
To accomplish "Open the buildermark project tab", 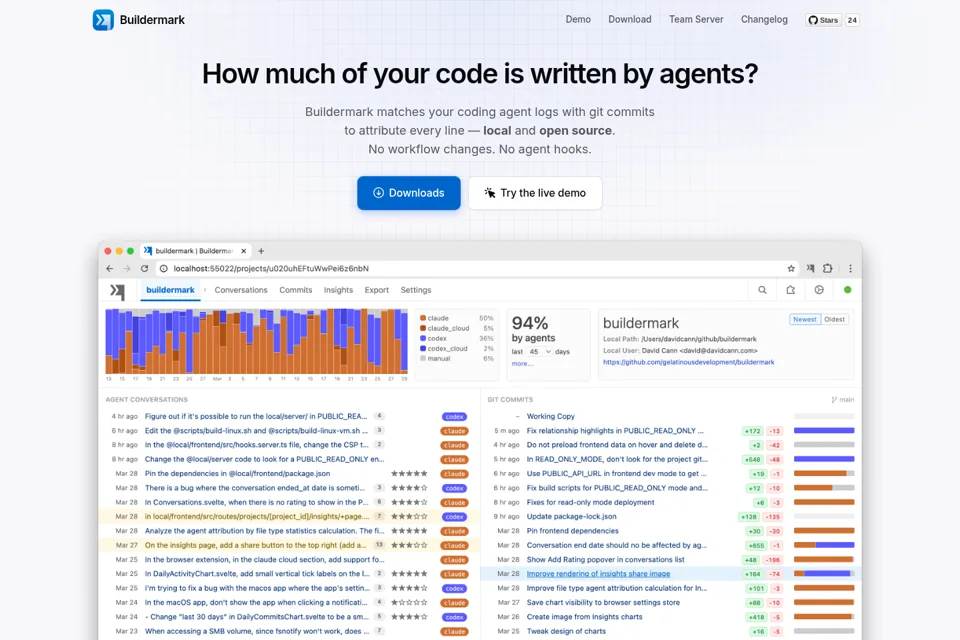I will pos(170,290).
